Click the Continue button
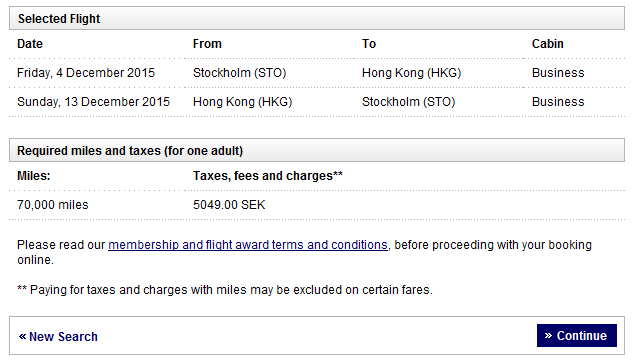 [577, 335]
